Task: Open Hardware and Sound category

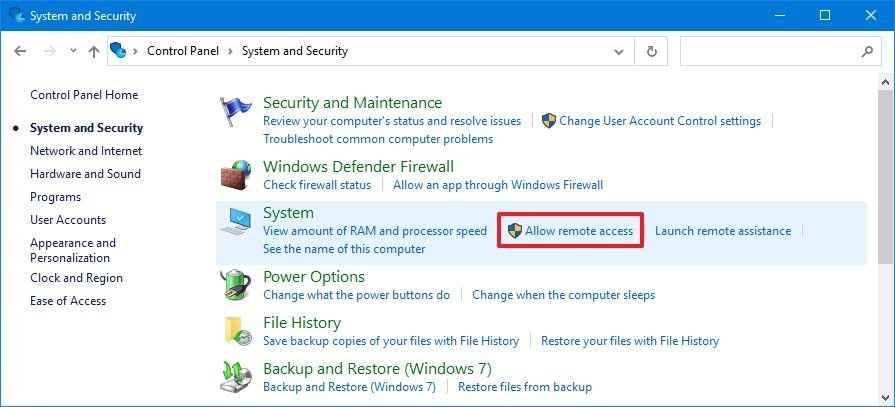Action: coord(85,174)
